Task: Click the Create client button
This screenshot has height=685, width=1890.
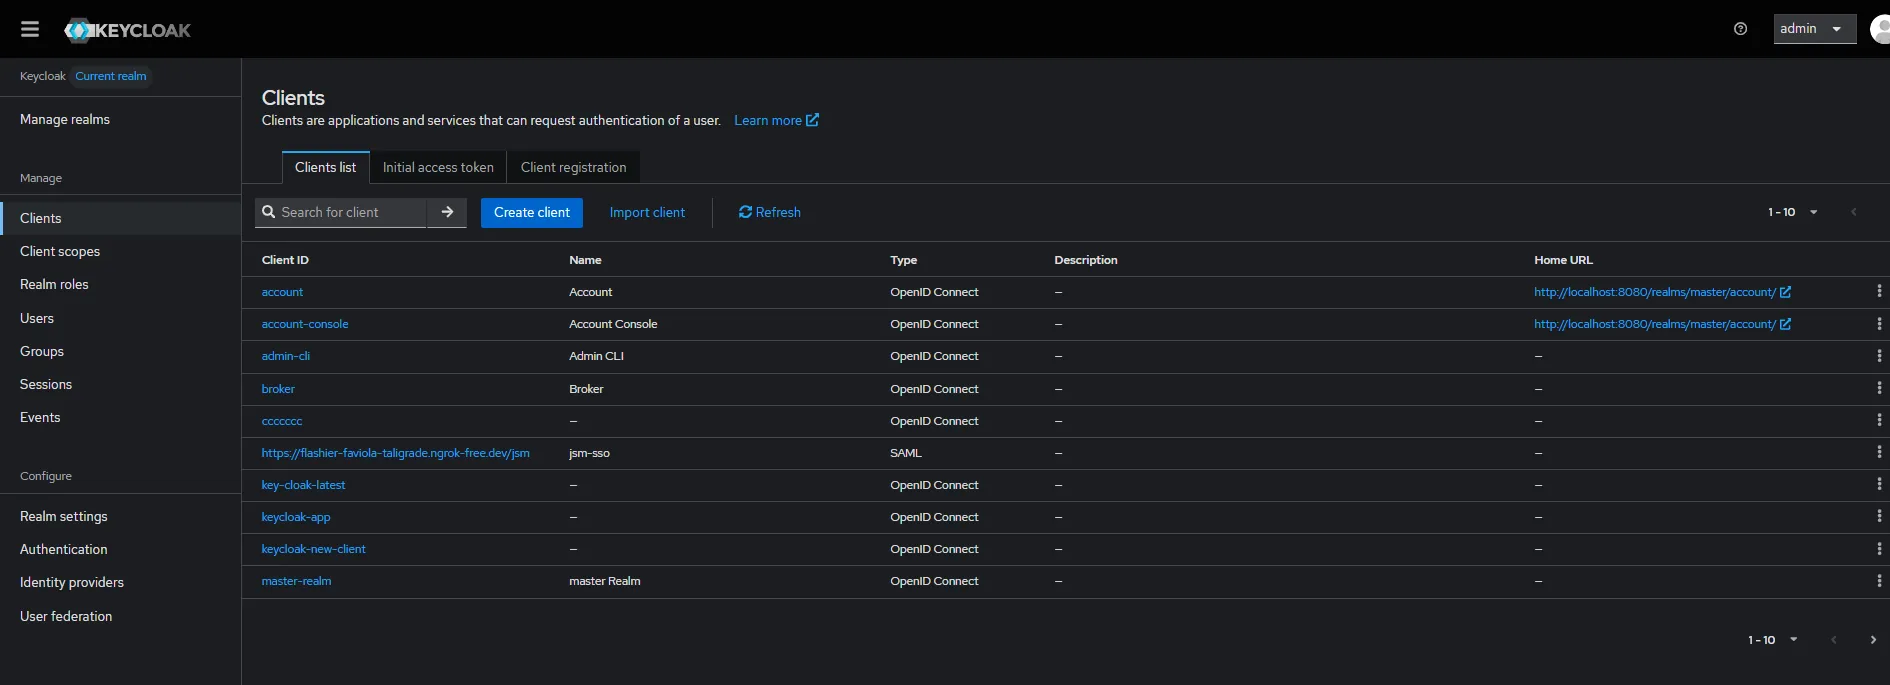Action: click(532, 212)
